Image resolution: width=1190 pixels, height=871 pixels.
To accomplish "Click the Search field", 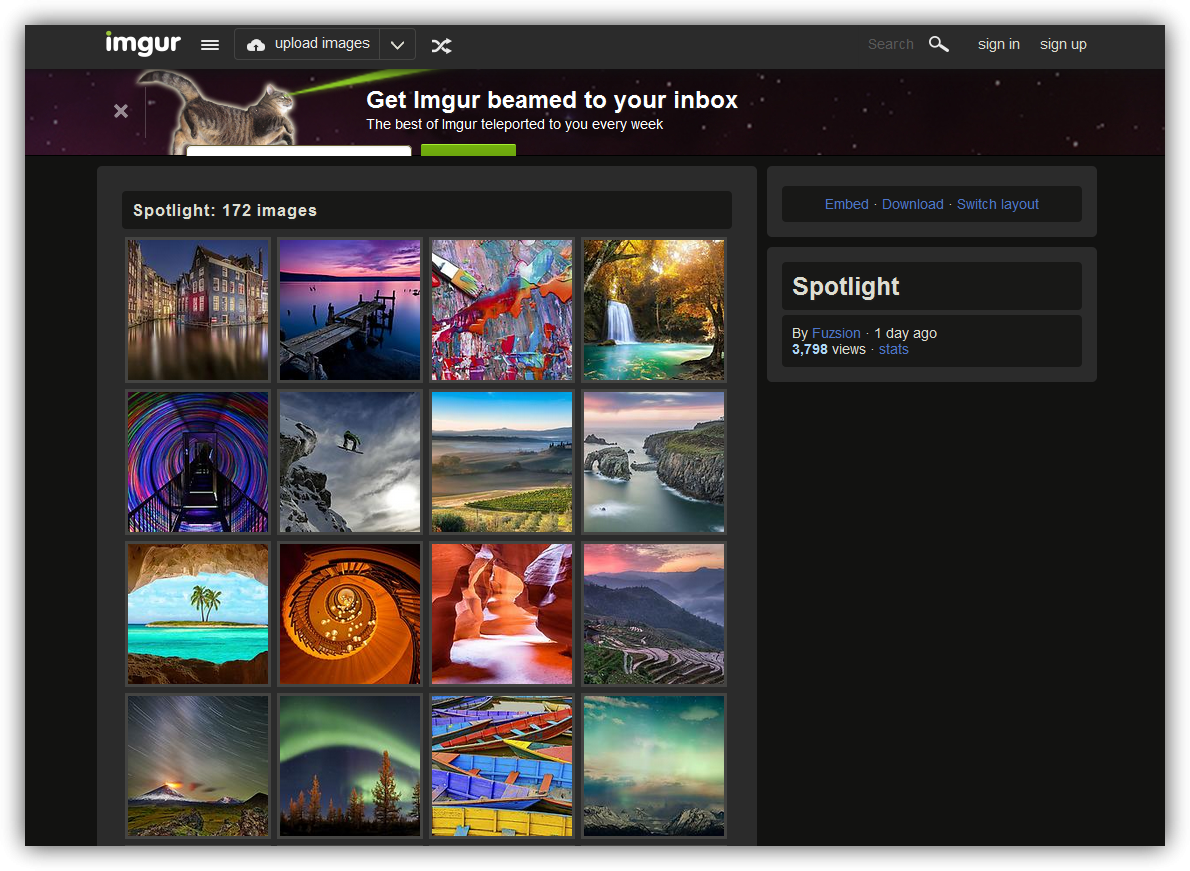I will (890, 44).
